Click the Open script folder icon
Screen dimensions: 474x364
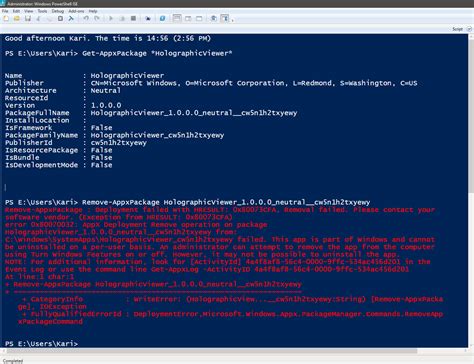coord(16,18)
